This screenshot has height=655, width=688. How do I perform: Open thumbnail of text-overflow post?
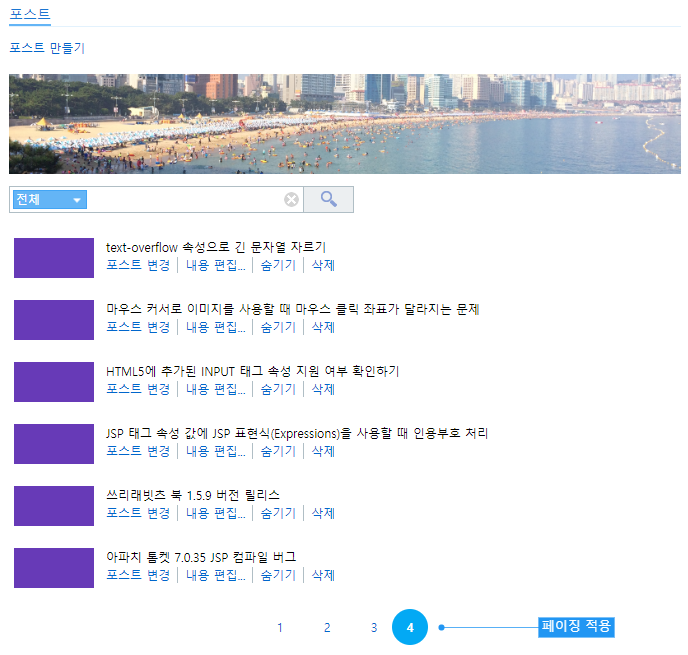pos(54,258)
